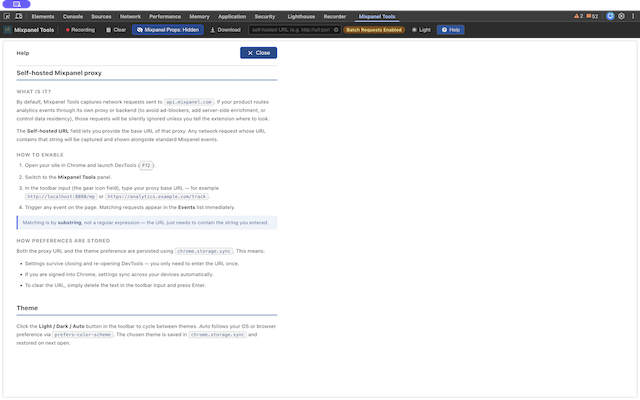Toggle Mixpanel Props: Hidden
This screenshot has width=640, height=400.
168,30
